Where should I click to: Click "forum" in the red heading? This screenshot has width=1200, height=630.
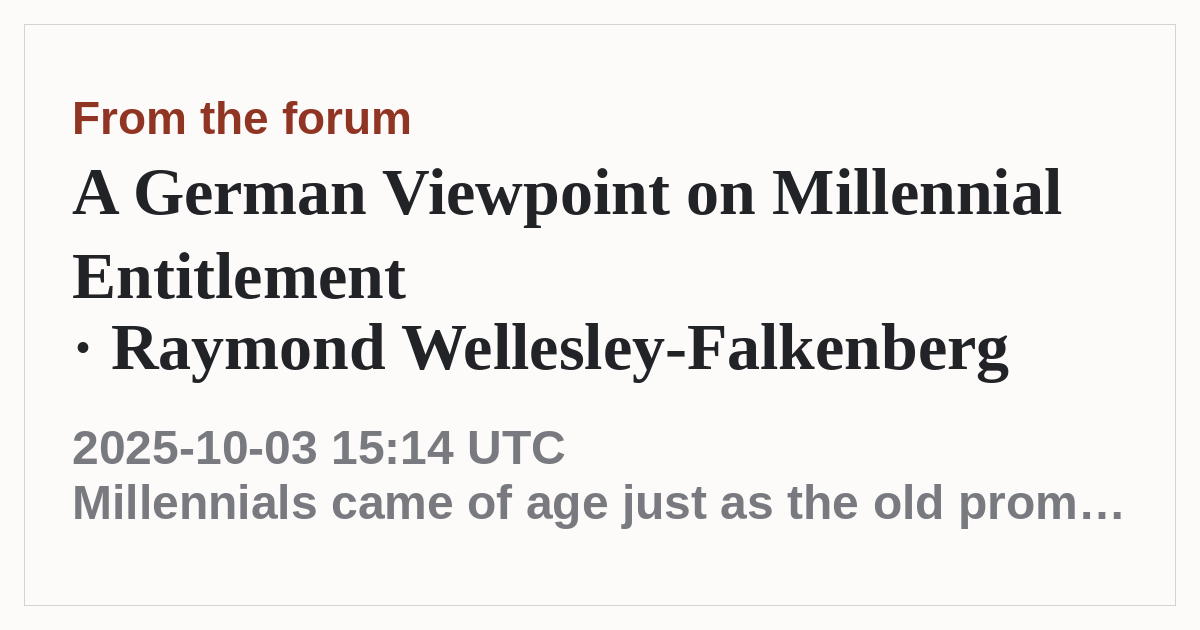[346, 119]
